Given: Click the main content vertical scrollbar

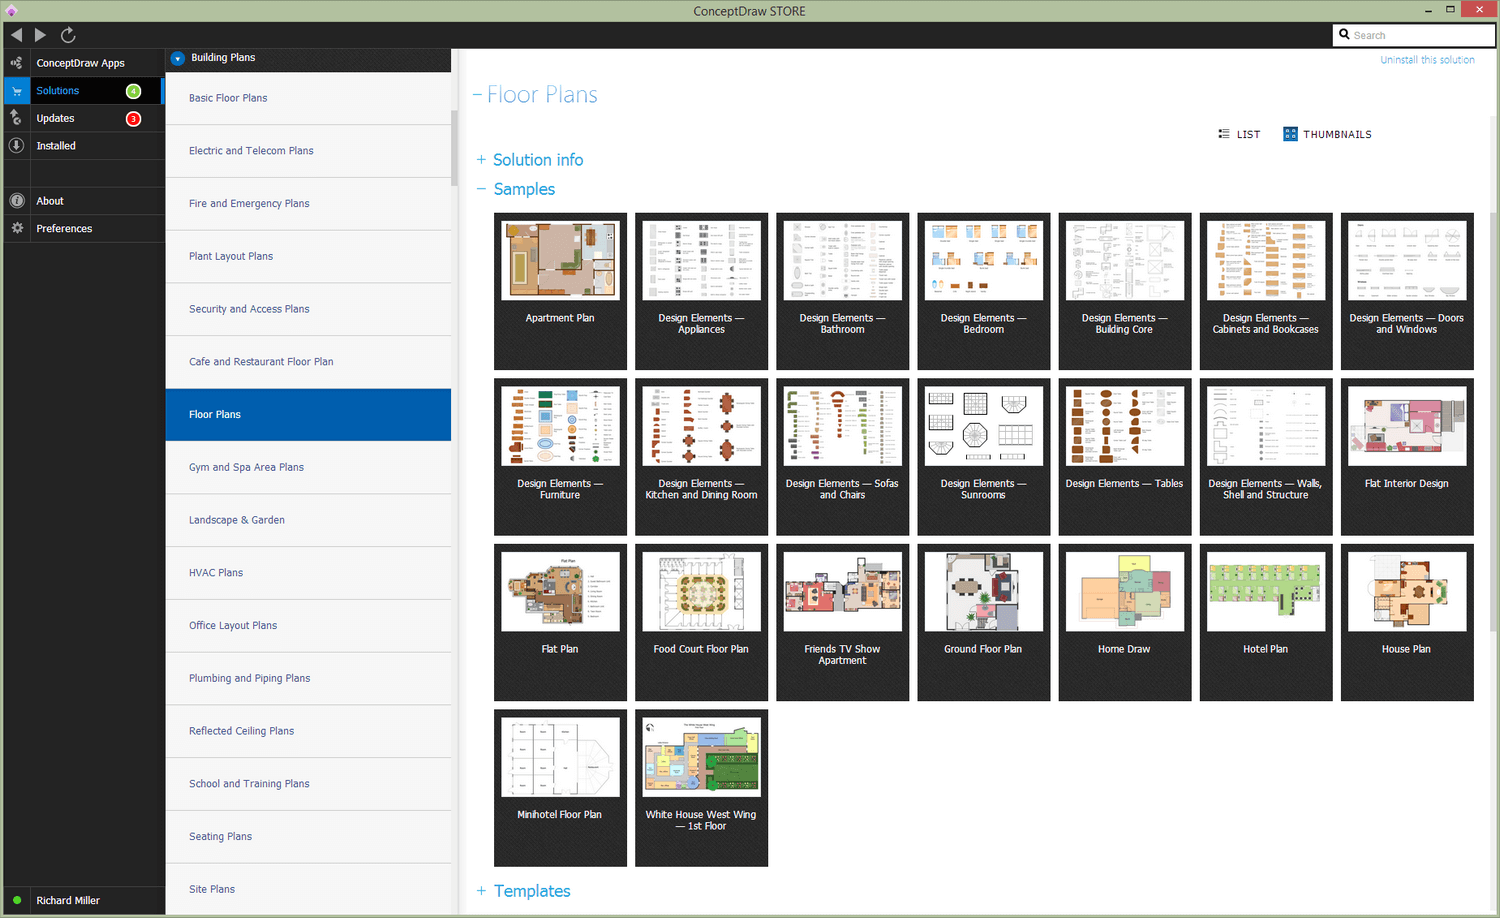Looking at the screenshot, I should coord(1494,420).
